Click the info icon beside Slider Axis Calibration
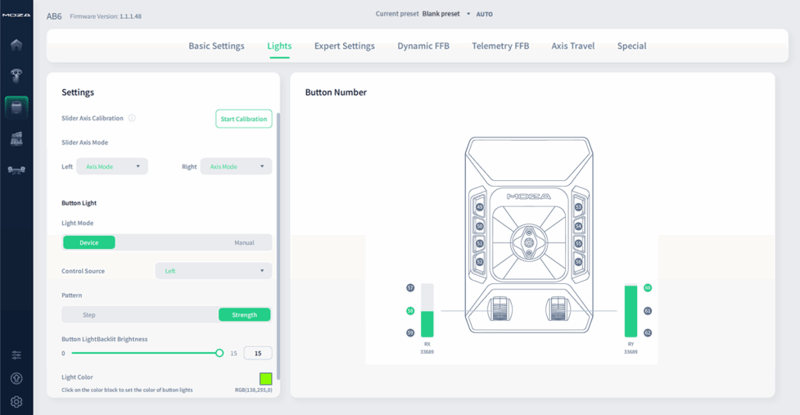Viewport: 800px width, 415px height. click(132, 118)
